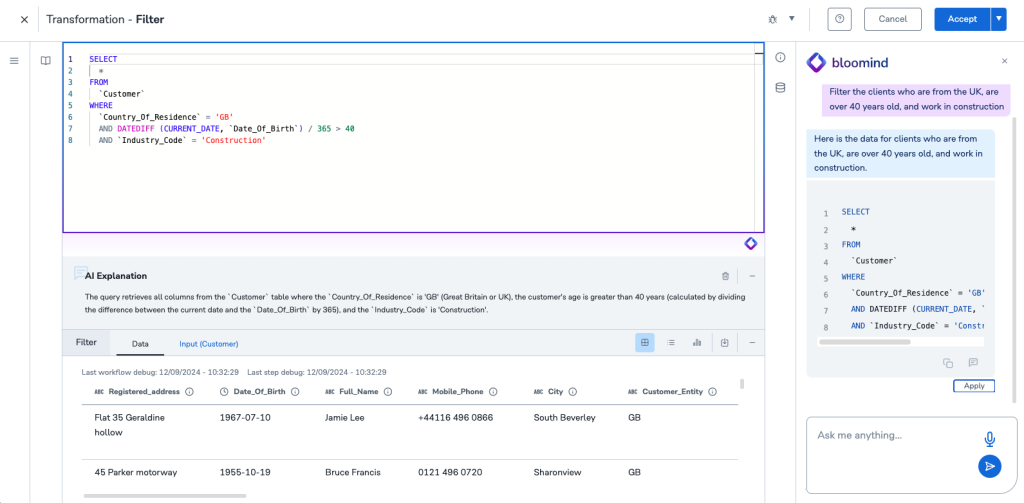
Task: Click the microphone icon in chat box
Action: point(989,439)
